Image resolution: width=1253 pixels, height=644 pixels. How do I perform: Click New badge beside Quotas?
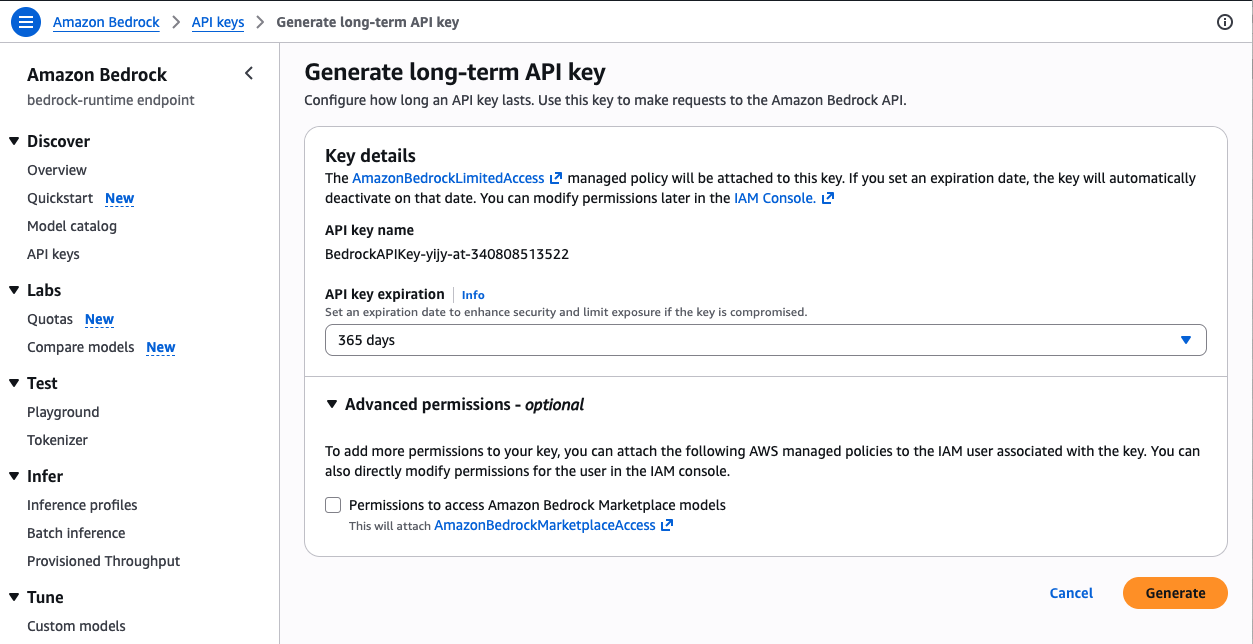pos(99,319)
